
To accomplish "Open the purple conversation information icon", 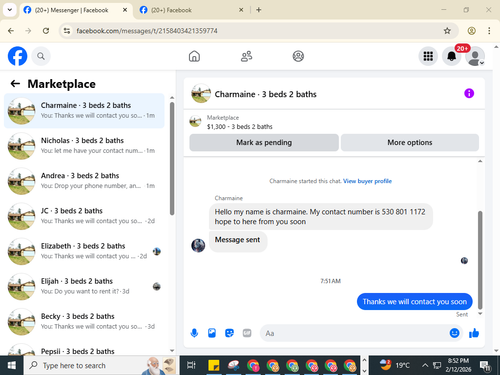I will pos(469,93).
